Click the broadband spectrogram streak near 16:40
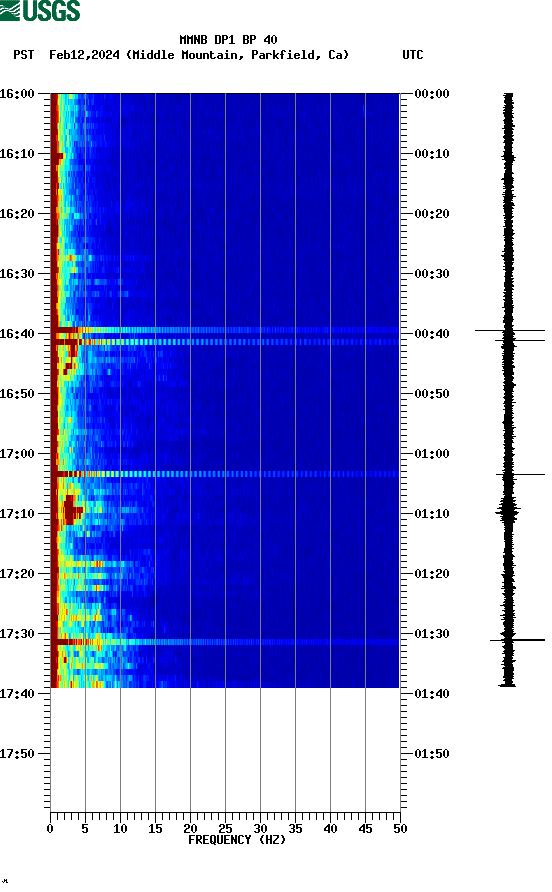Screen dimensions: 552x892 pos(225,330)
